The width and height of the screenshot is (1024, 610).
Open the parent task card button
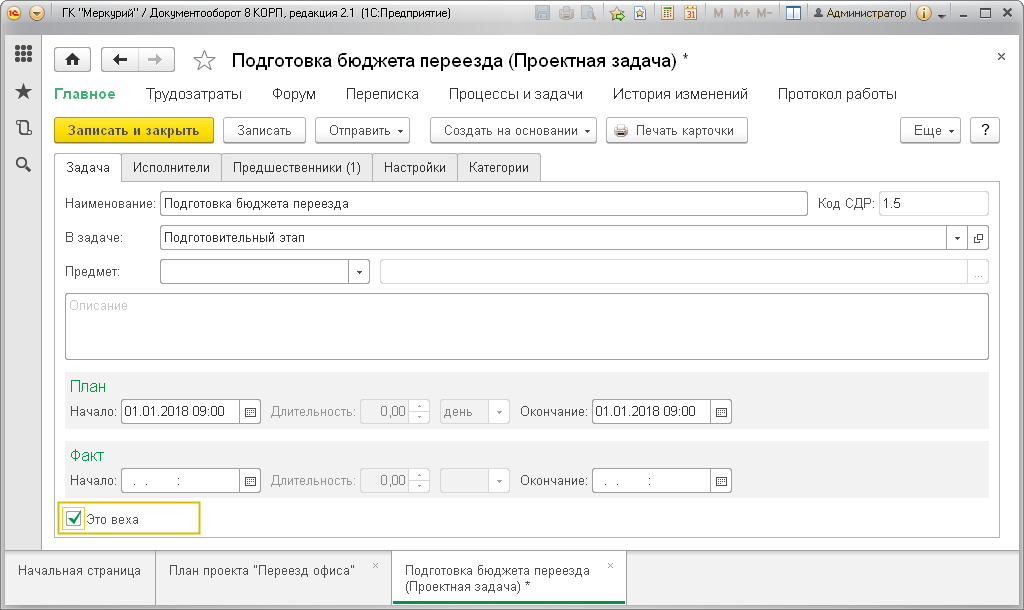point(978,238)
